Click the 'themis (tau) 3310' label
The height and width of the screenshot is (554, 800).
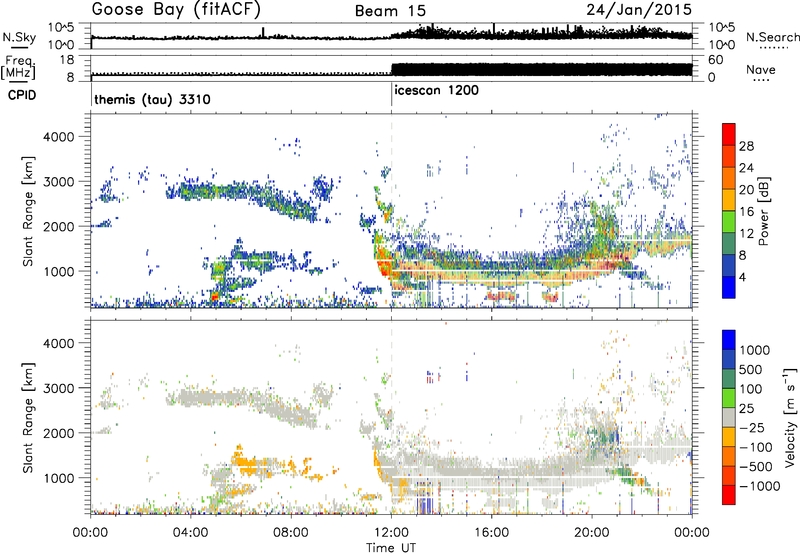(153, 99)
